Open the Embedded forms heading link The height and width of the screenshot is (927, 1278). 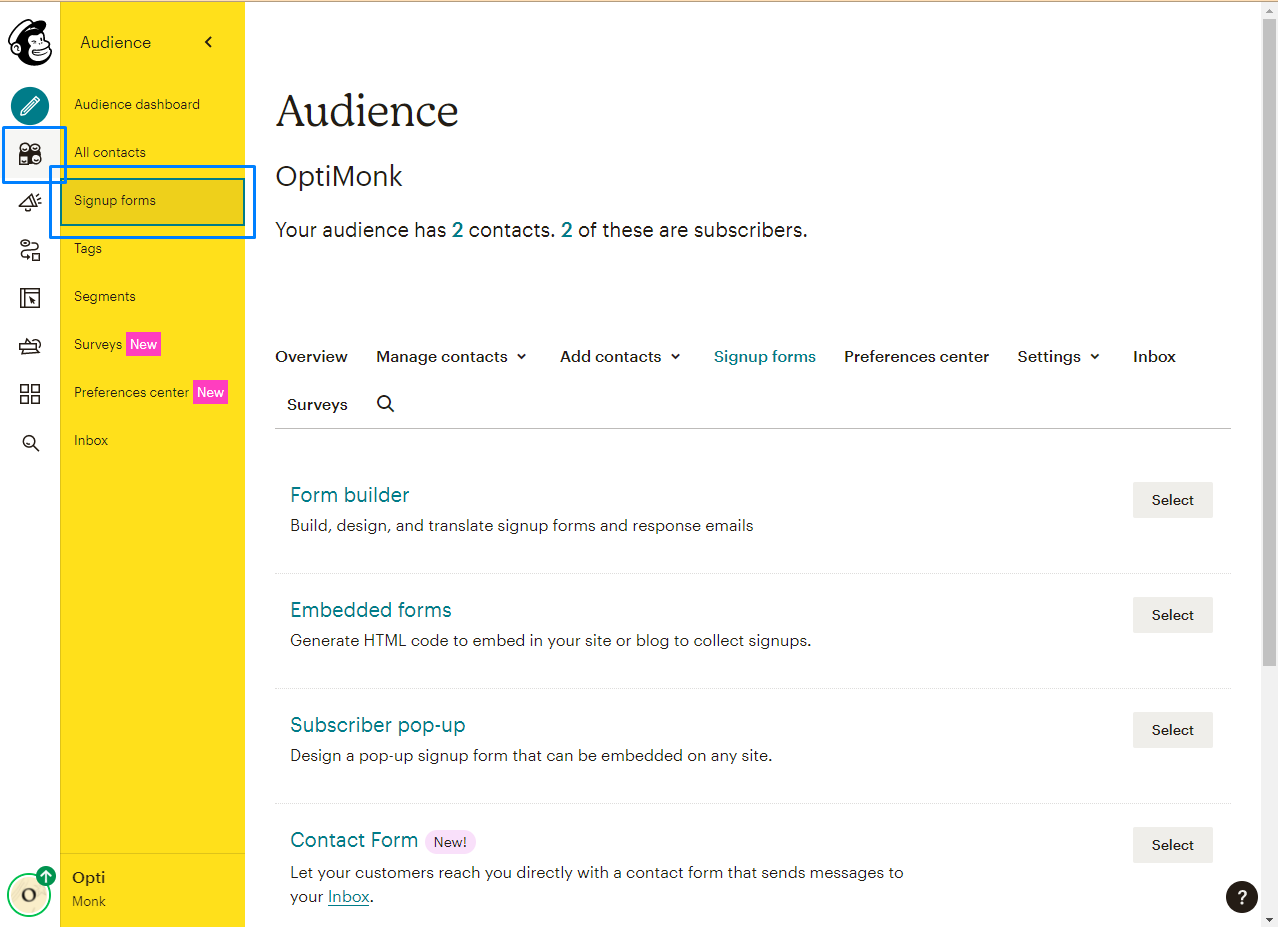[x=371, y=610]
